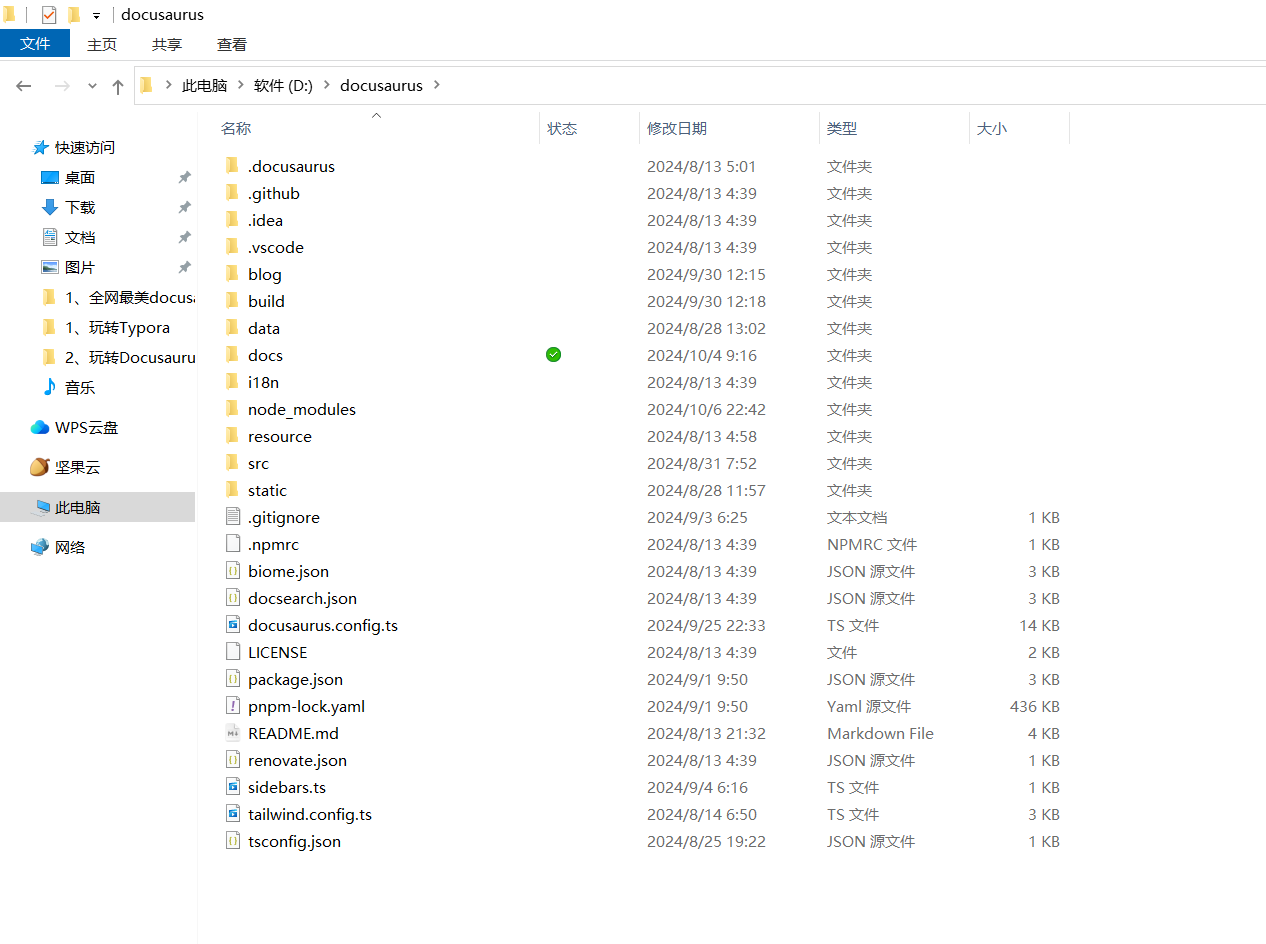The height and width of the screenshot is (944, 1266).
Task: Select the .idea folder
Action: [265, 220]
